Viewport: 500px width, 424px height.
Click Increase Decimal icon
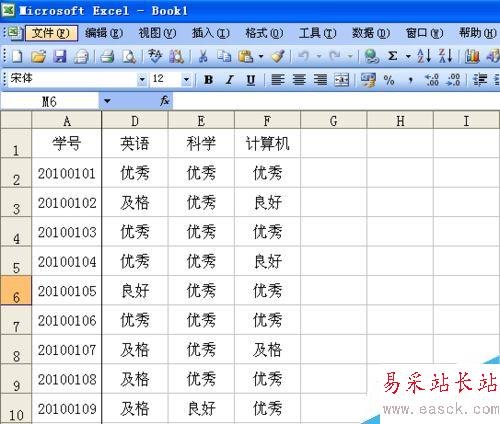[x=432, y=80]
